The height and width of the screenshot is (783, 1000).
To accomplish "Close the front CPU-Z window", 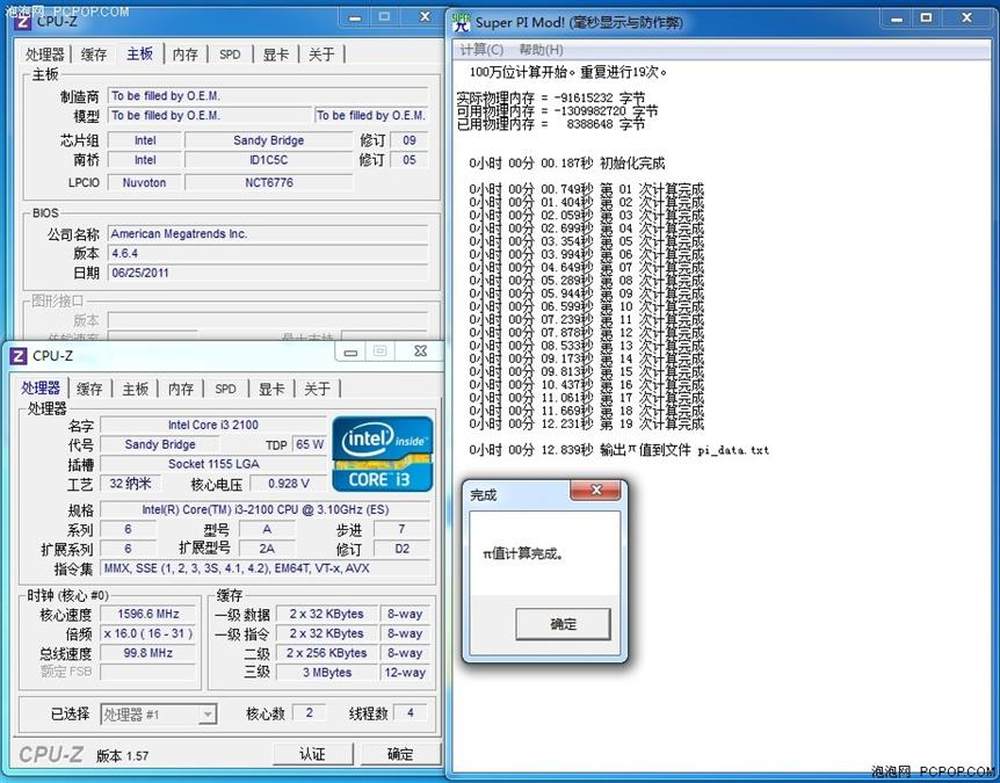I will pos(420,351).
